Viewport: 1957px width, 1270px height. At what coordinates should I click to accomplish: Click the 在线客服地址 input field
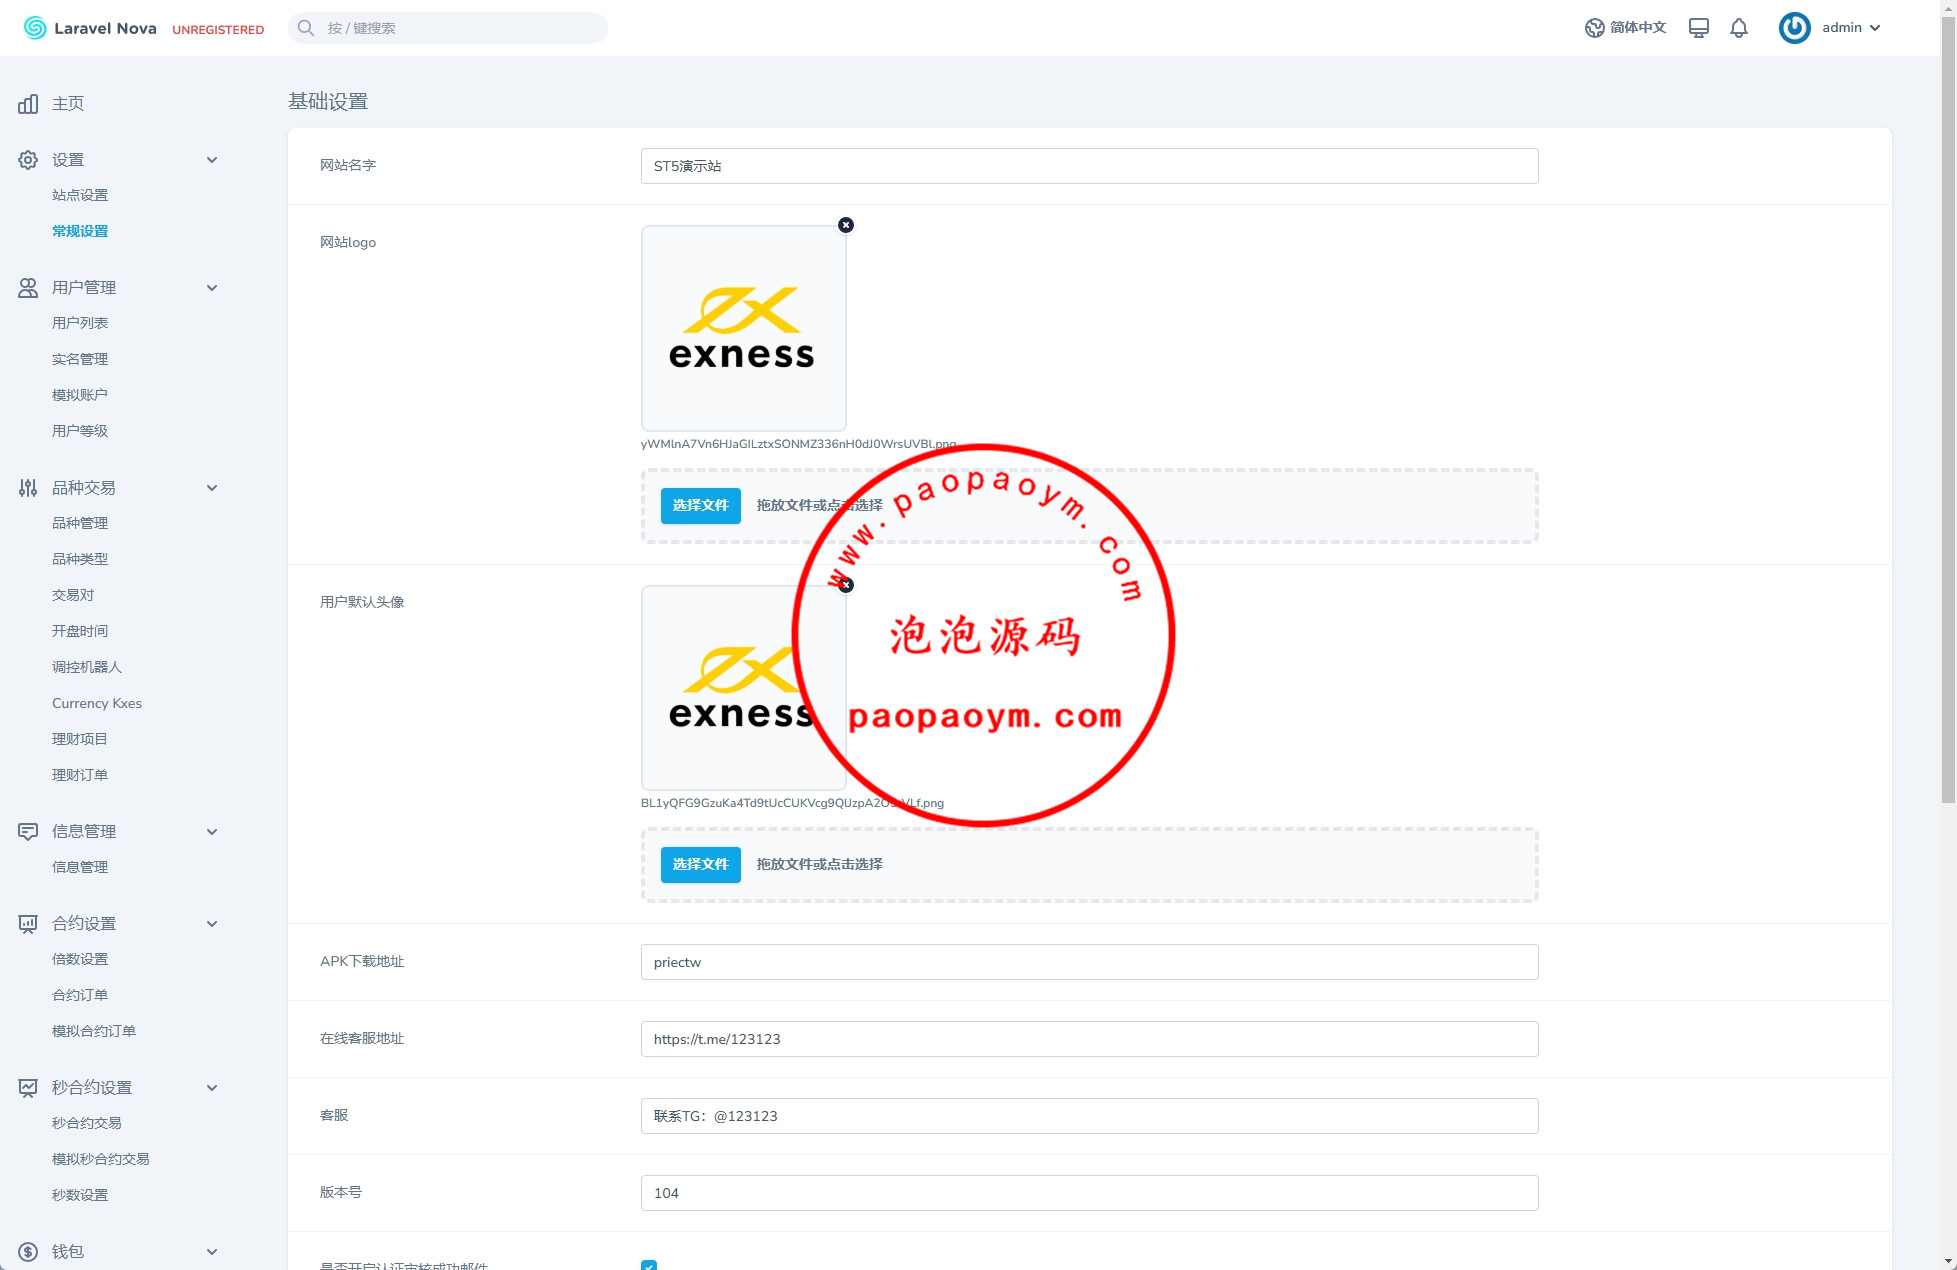[1088, 1039]
